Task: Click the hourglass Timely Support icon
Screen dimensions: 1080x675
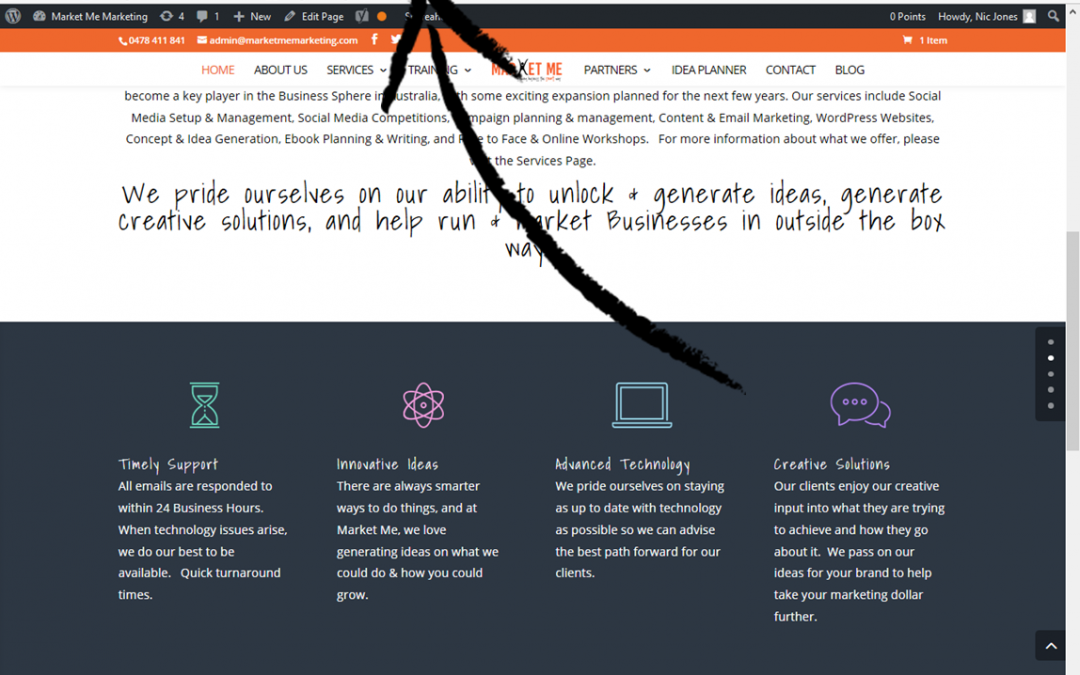Action: click(205, 405)
